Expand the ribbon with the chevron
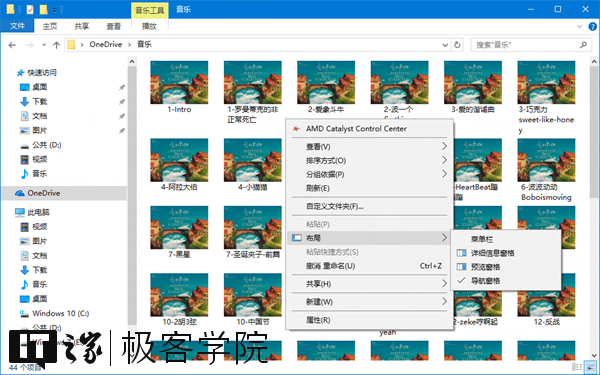This screenshot has width=600, height=375. pos(579,26)
